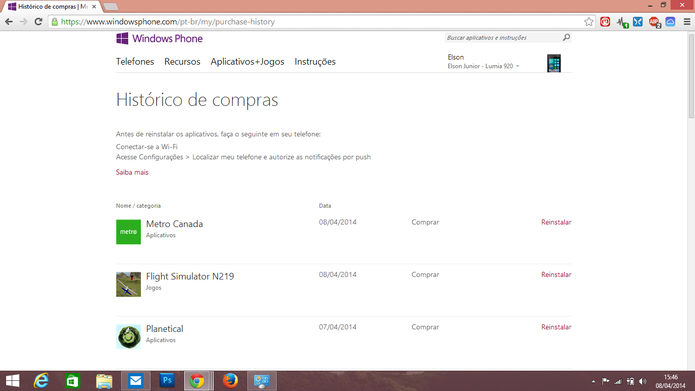
Task: Open the Windows Store taskbar icon
Action: pos(72,381)
